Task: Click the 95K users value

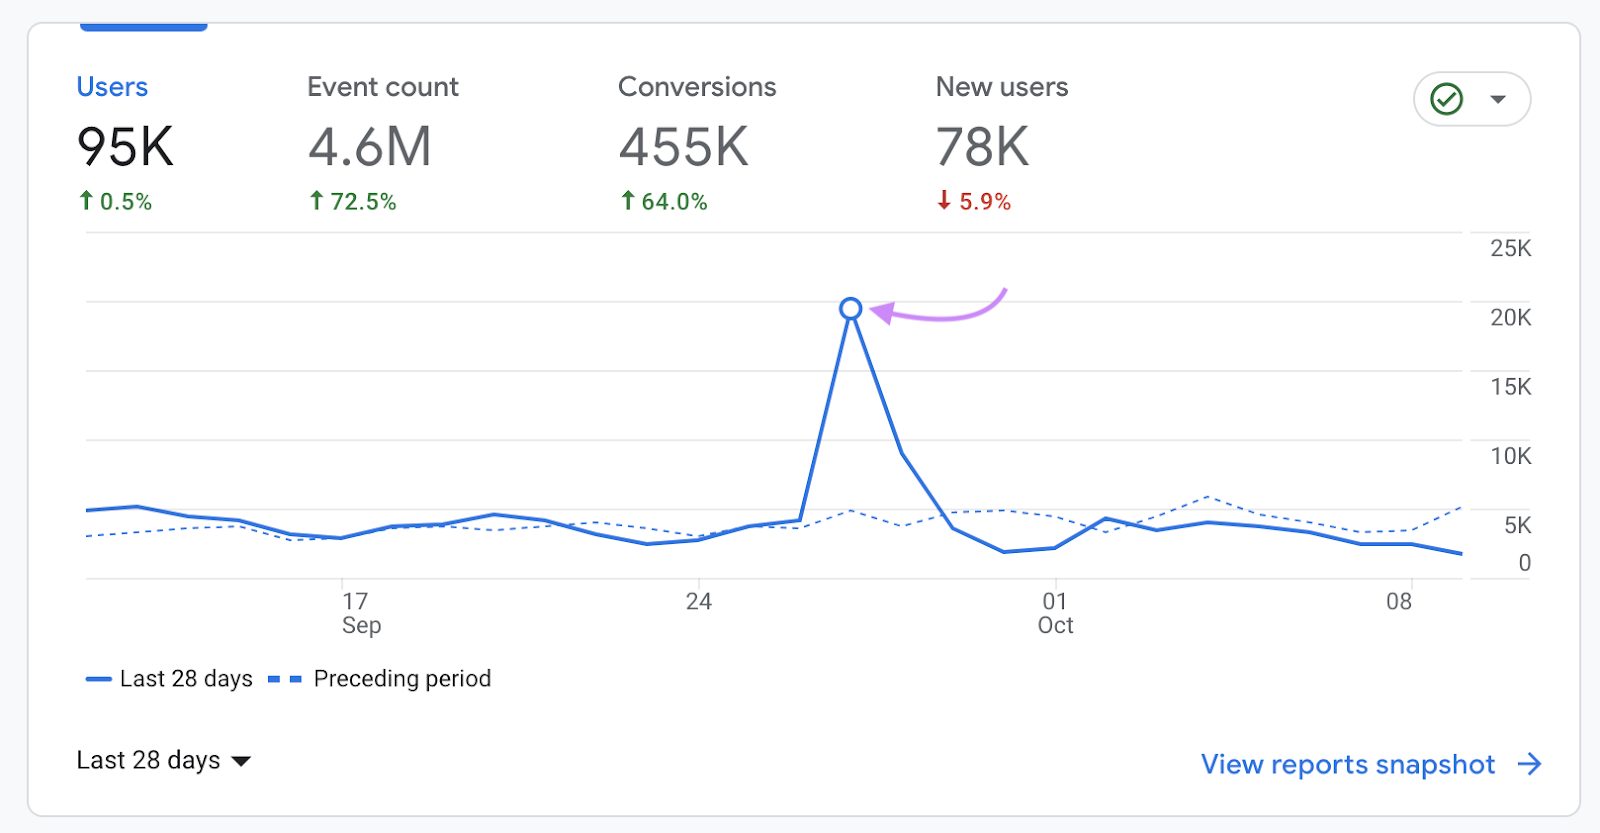Action: coord(126,147)
